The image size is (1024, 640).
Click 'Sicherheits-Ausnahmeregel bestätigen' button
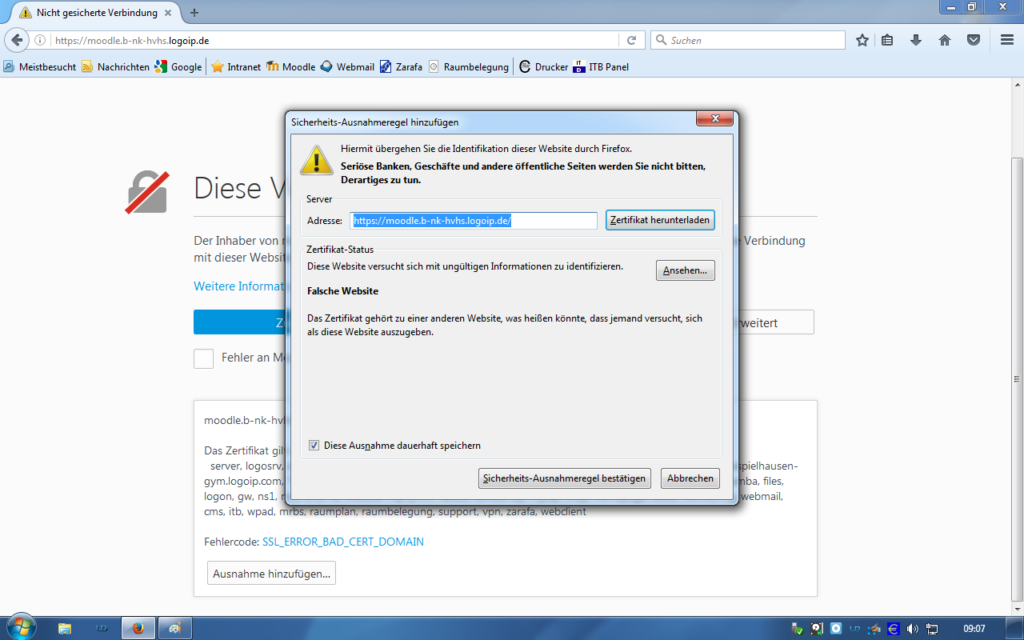point(565,478)
